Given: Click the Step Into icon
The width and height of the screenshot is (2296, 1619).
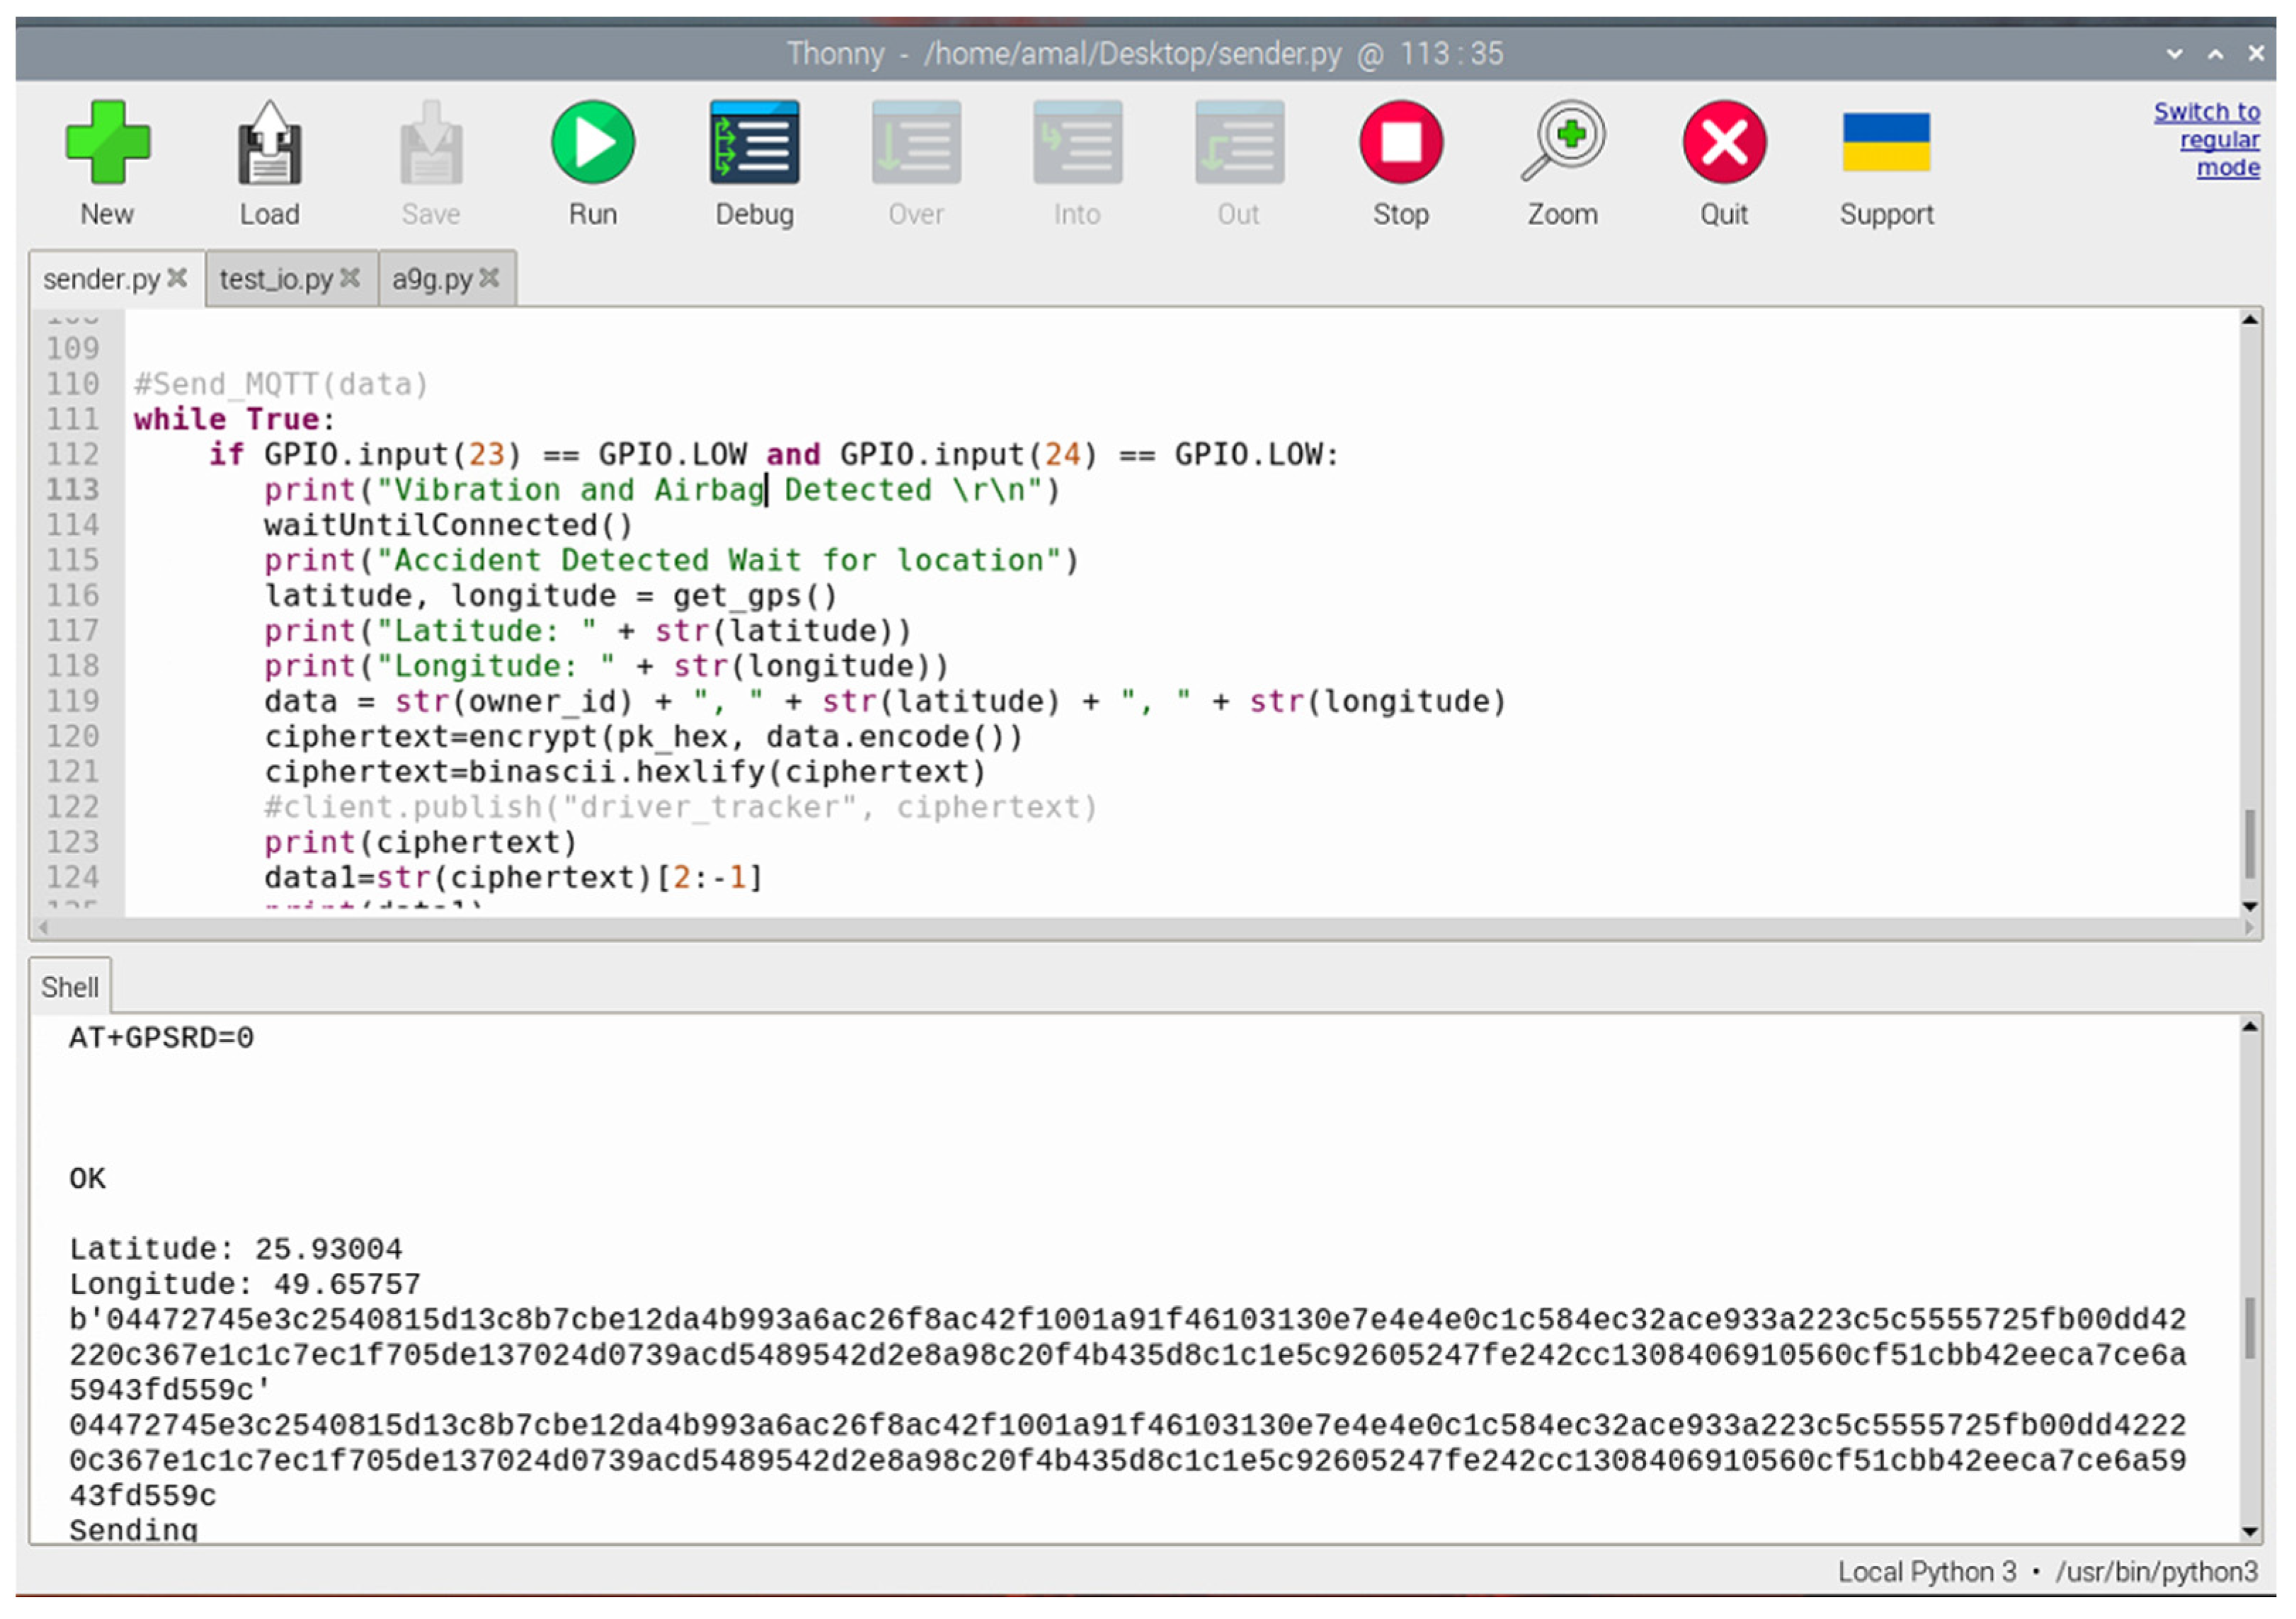Looking at the screenshot, I should click(x=1077, y=143).
